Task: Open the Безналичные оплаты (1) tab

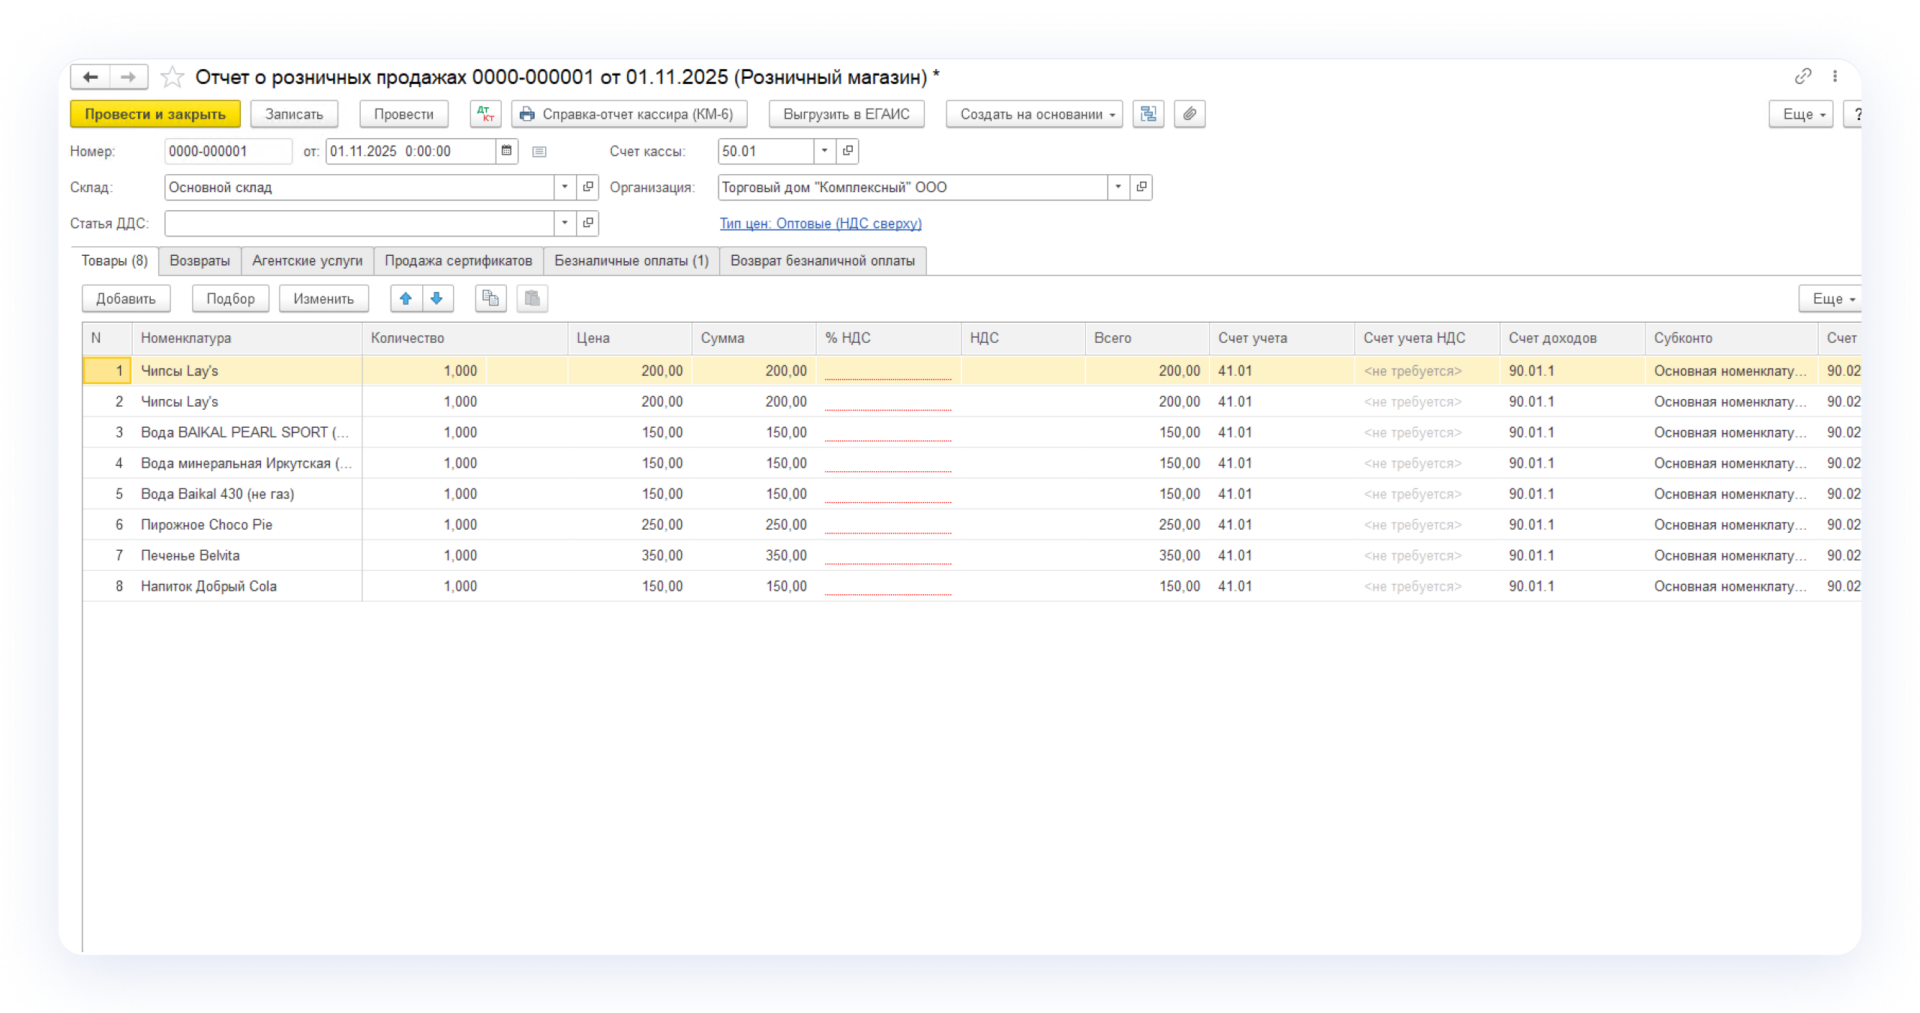Action: [x=631, y=261]
